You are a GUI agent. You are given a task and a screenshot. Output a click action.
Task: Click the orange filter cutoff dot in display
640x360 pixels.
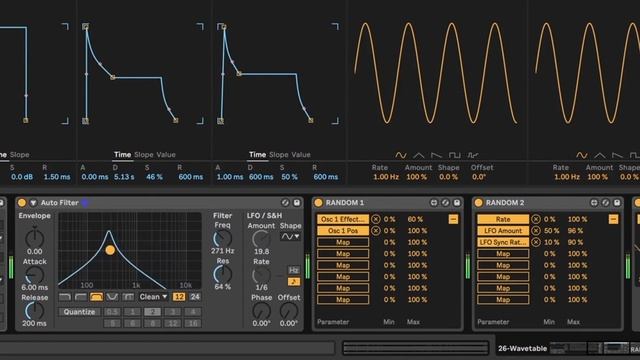coord(110,250)
